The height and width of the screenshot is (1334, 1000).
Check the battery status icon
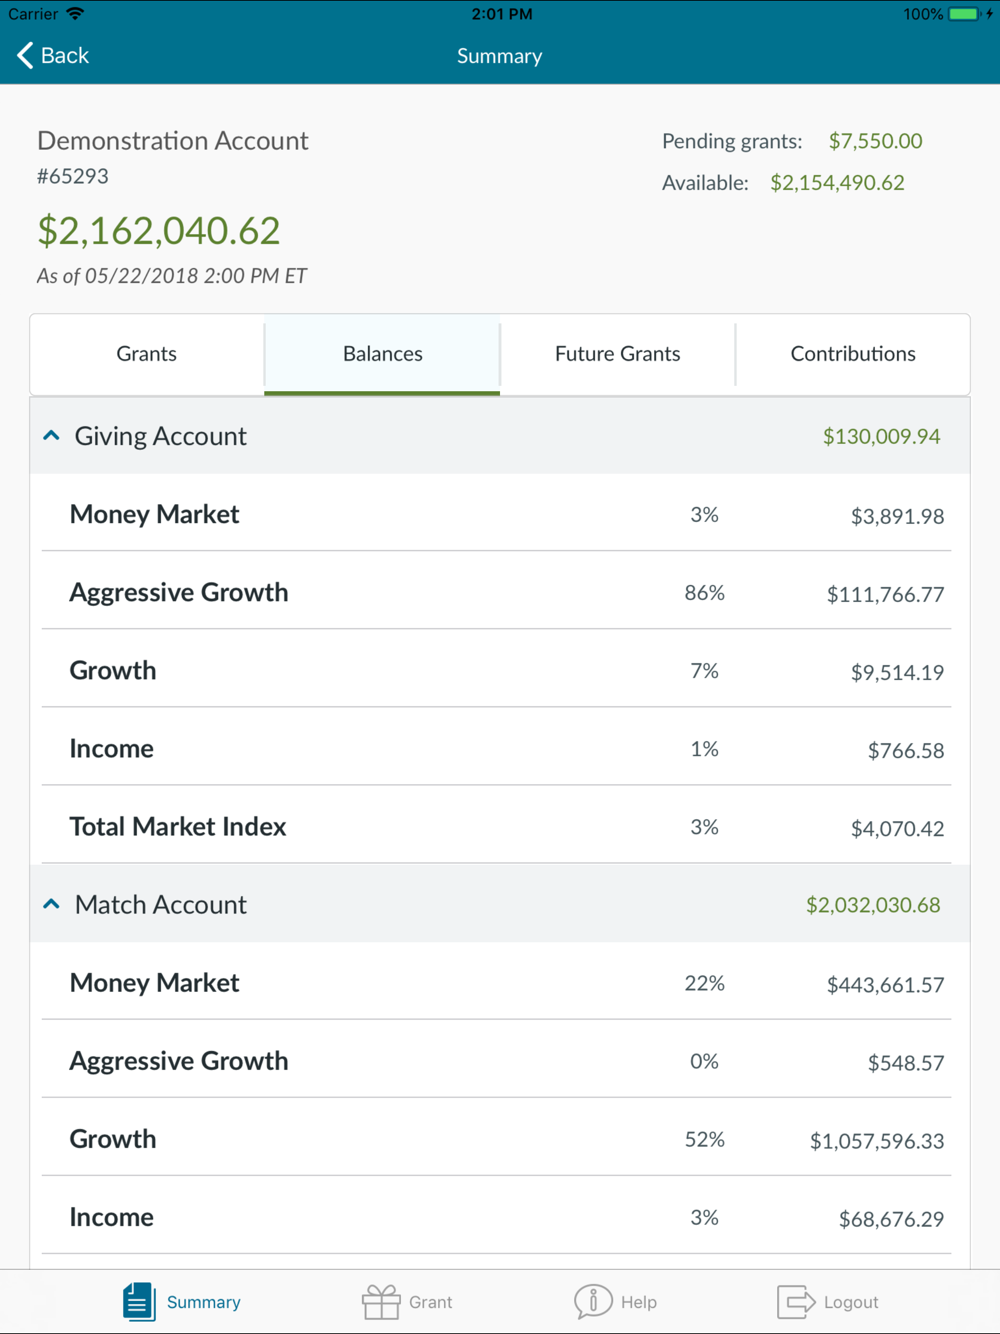click(964, 14)
